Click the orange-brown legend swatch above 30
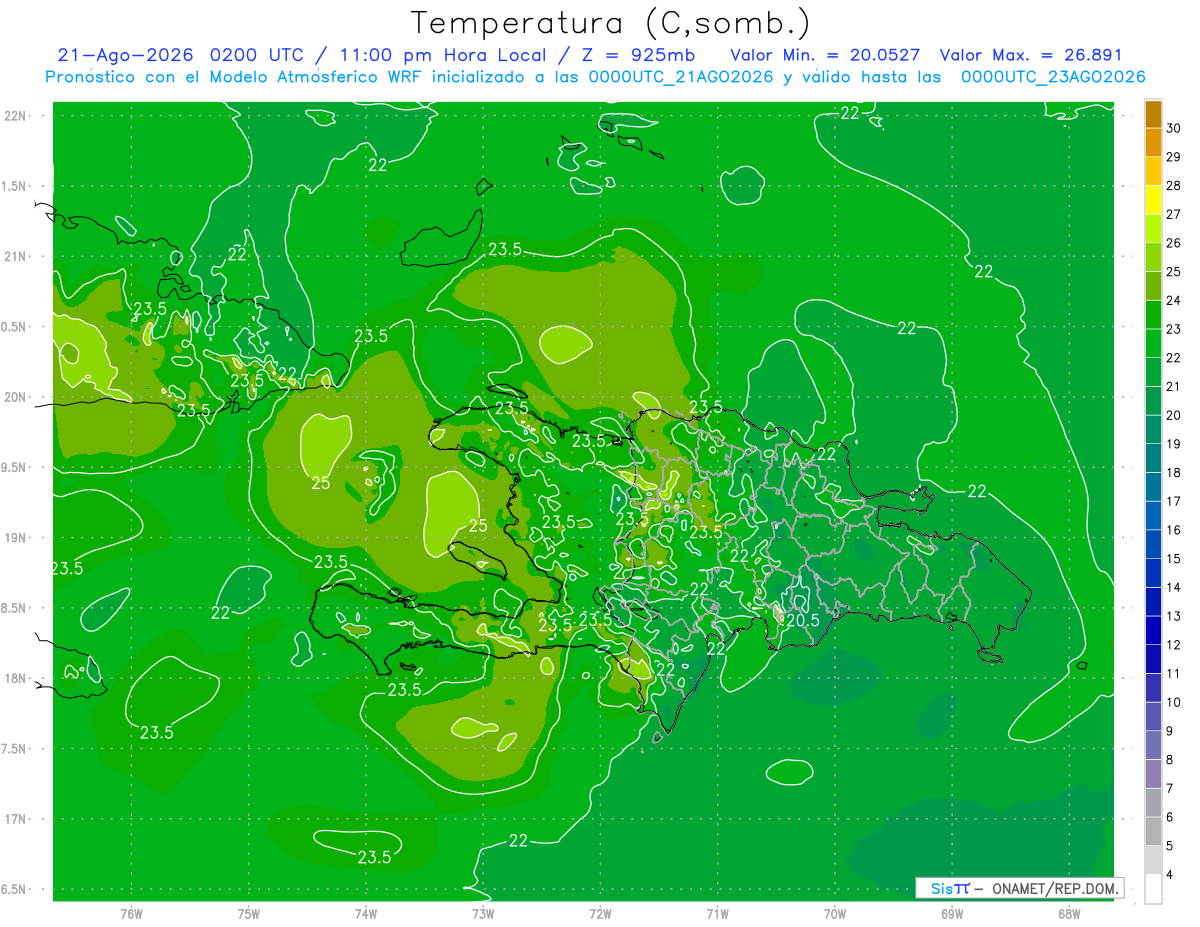This screenshot has height=927, width=1200. [x=1153, y=114]
